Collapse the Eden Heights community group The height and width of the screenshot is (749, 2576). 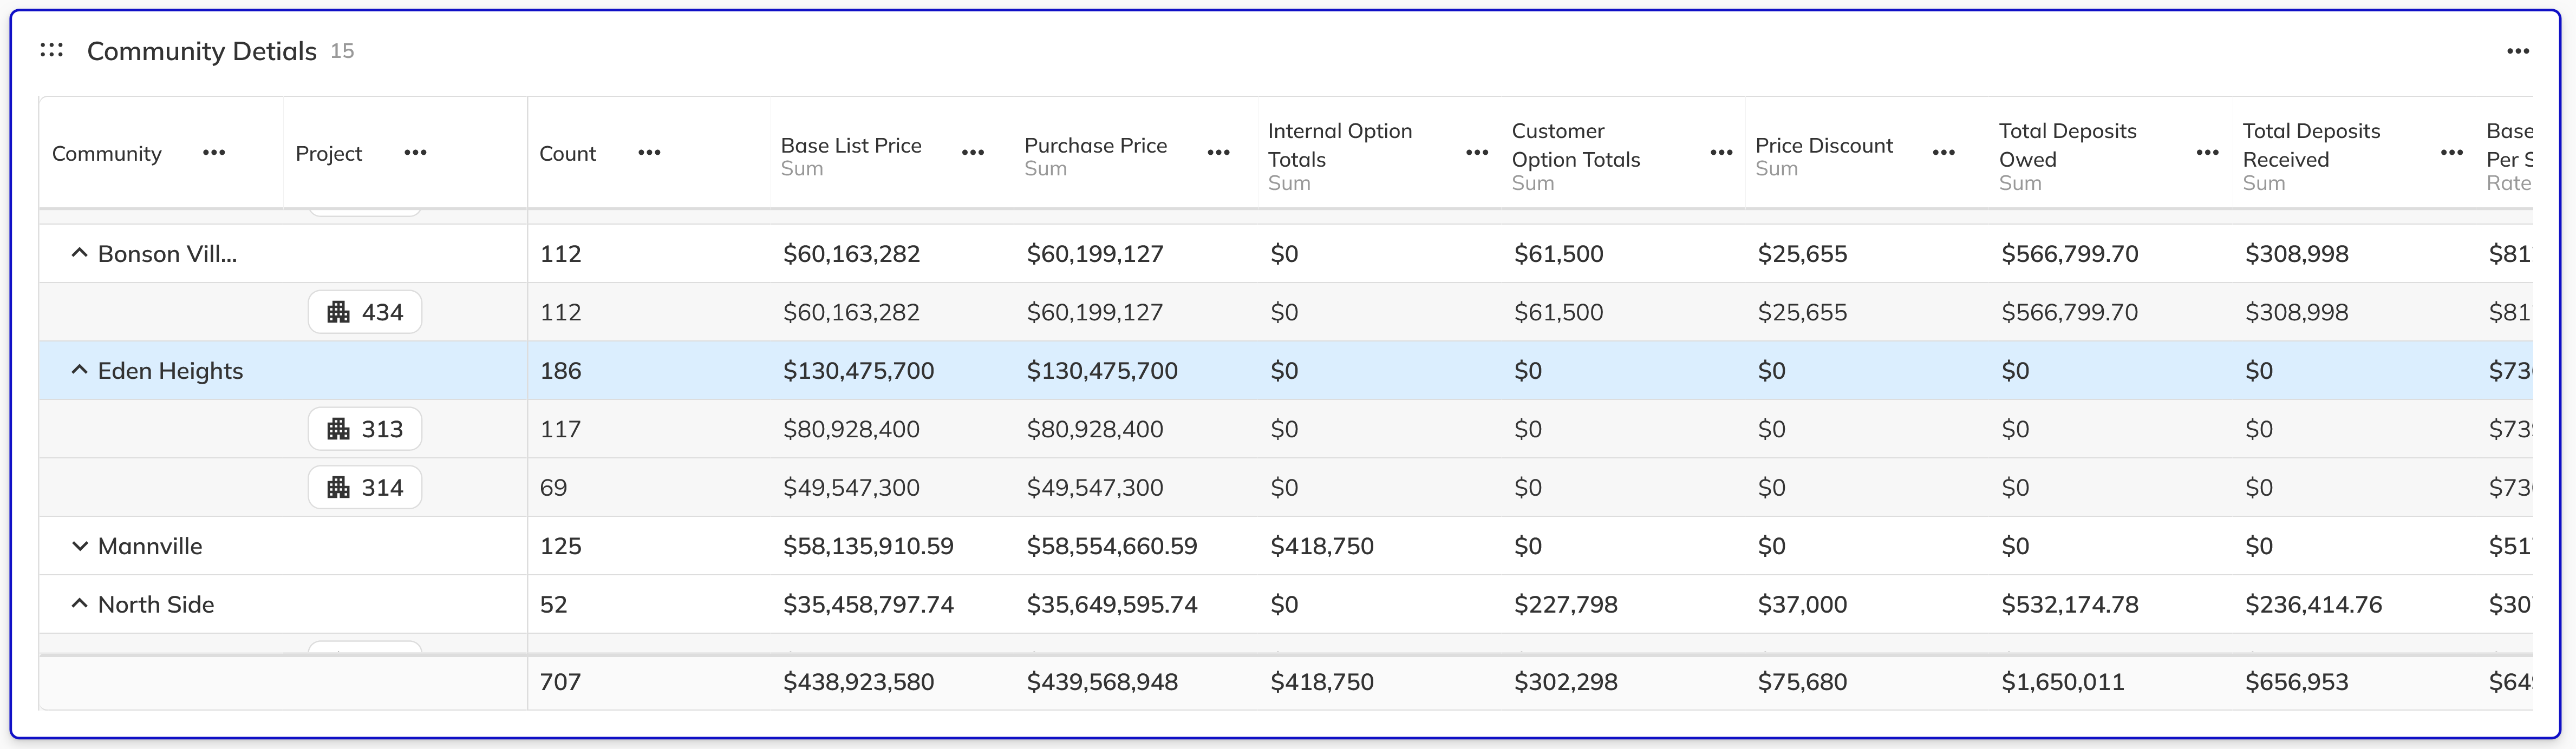79,370
